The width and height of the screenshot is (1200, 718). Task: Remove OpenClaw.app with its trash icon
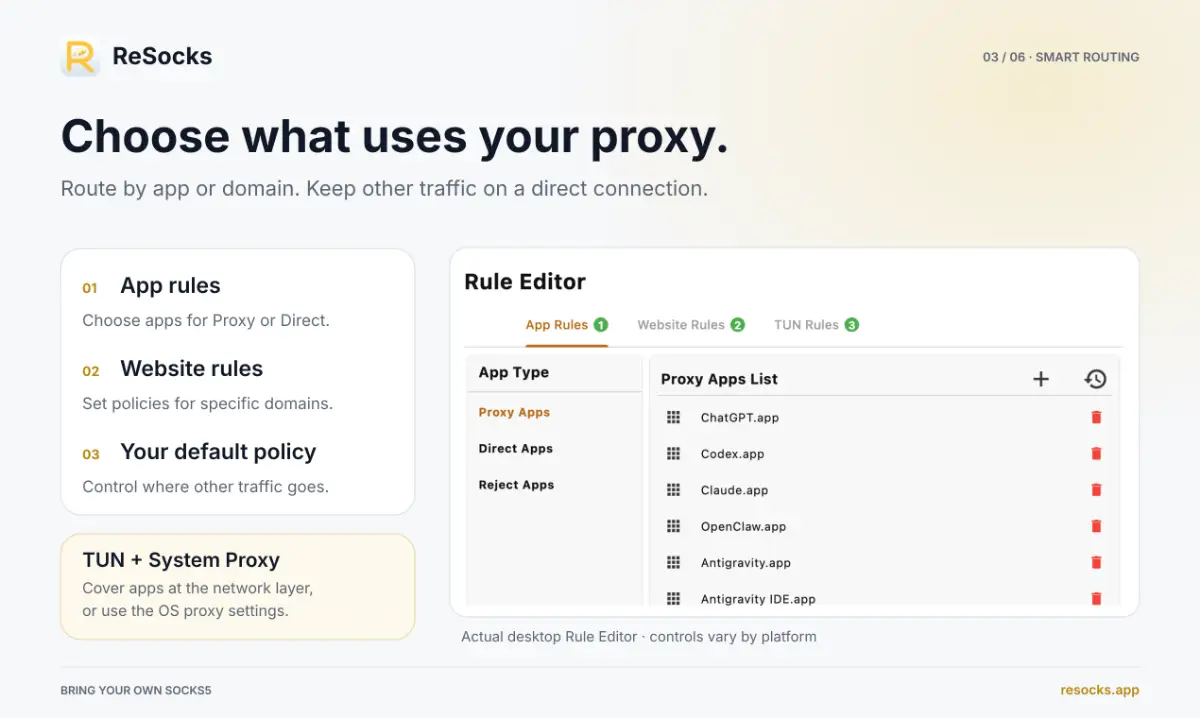pos(1096,526)
